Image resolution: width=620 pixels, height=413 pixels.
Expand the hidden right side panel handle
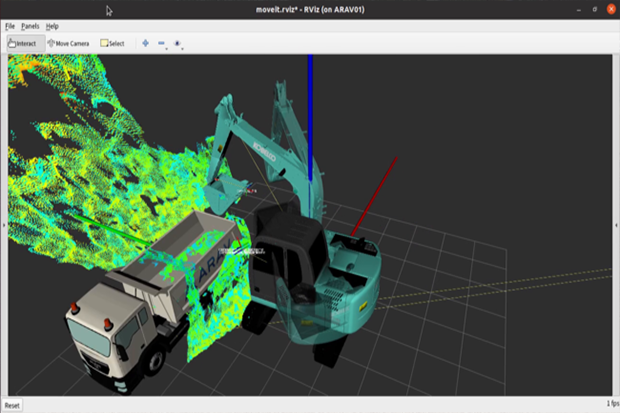point(616,226)
